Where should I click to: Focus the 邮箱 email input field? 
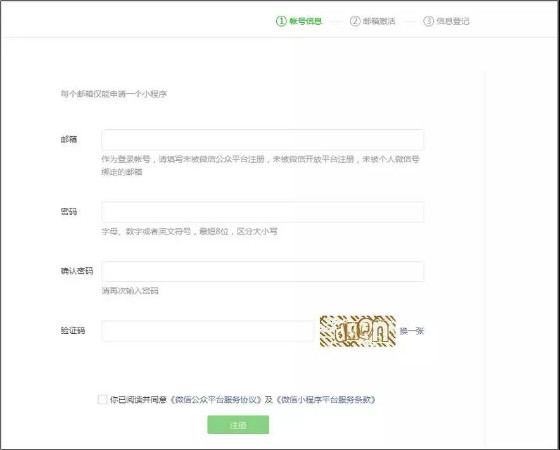click(262, 140)
